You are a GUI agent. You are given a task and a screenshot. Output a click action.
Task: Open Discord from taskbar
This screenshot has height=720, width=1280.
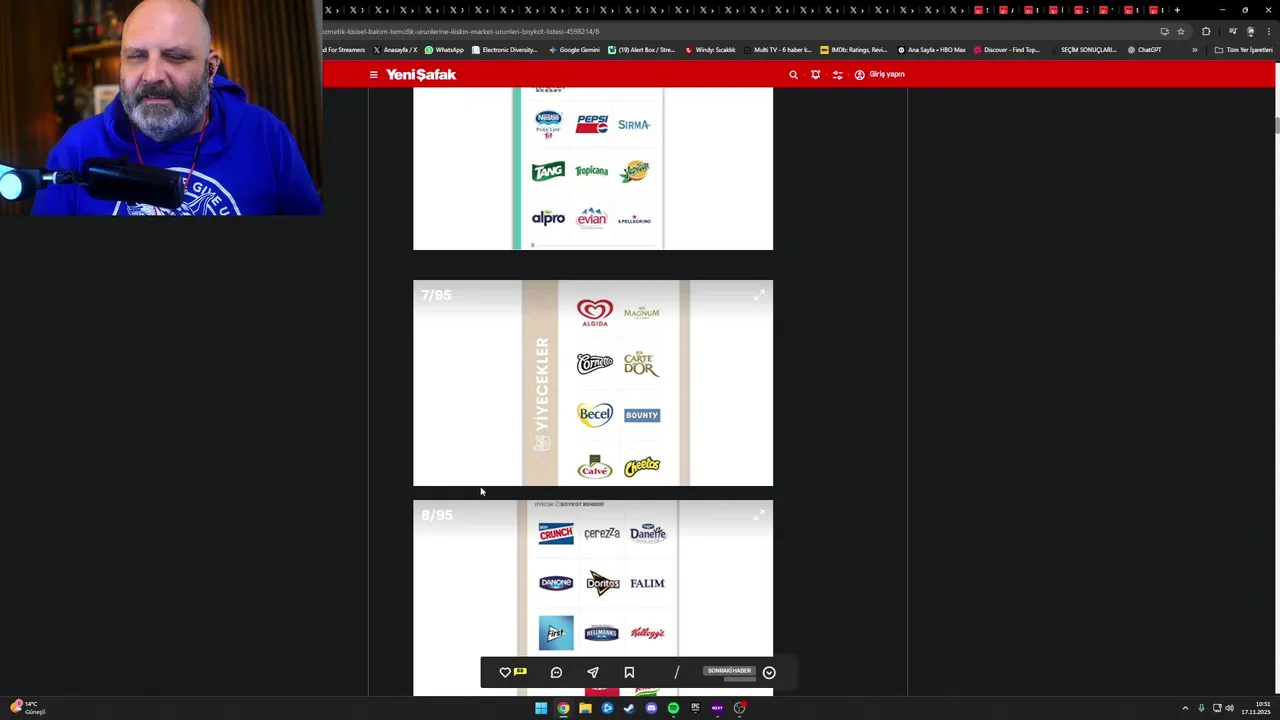[x=651, y=708]
